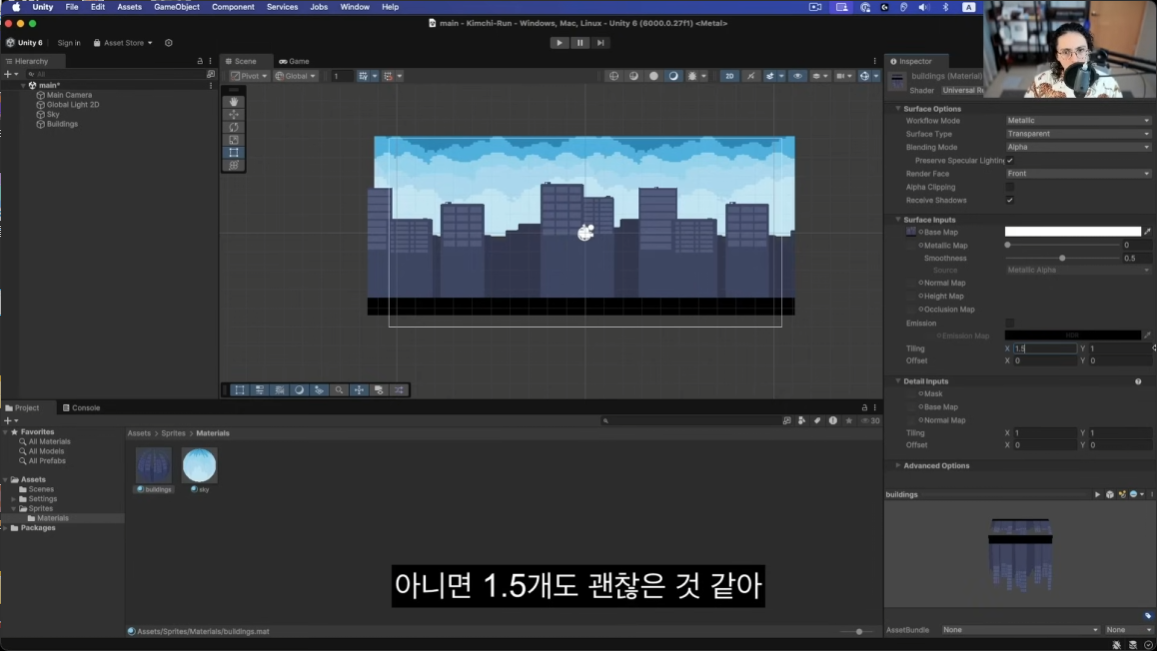Select Sky object in Hierarchy
Image resolution: width=1157 pixels, height=651 pixels.
[x=52, y=114]
